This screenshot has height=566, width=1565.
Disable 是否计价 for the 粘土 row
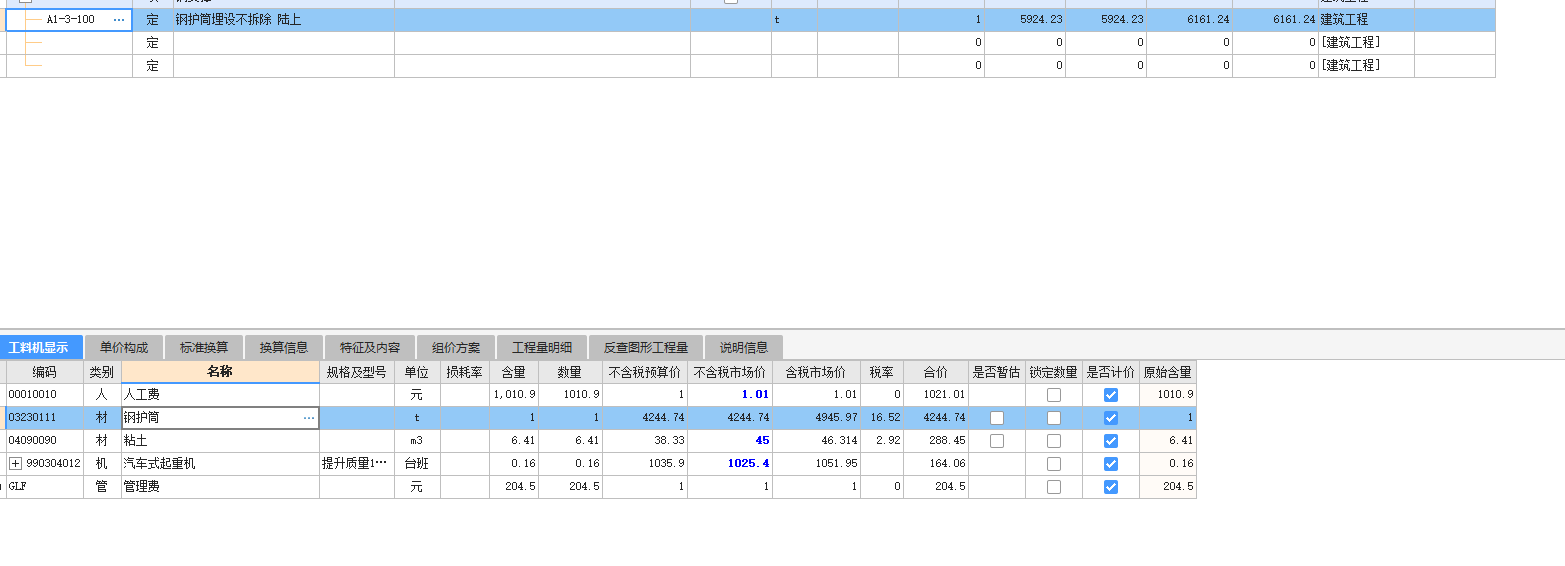point(1111,441)
